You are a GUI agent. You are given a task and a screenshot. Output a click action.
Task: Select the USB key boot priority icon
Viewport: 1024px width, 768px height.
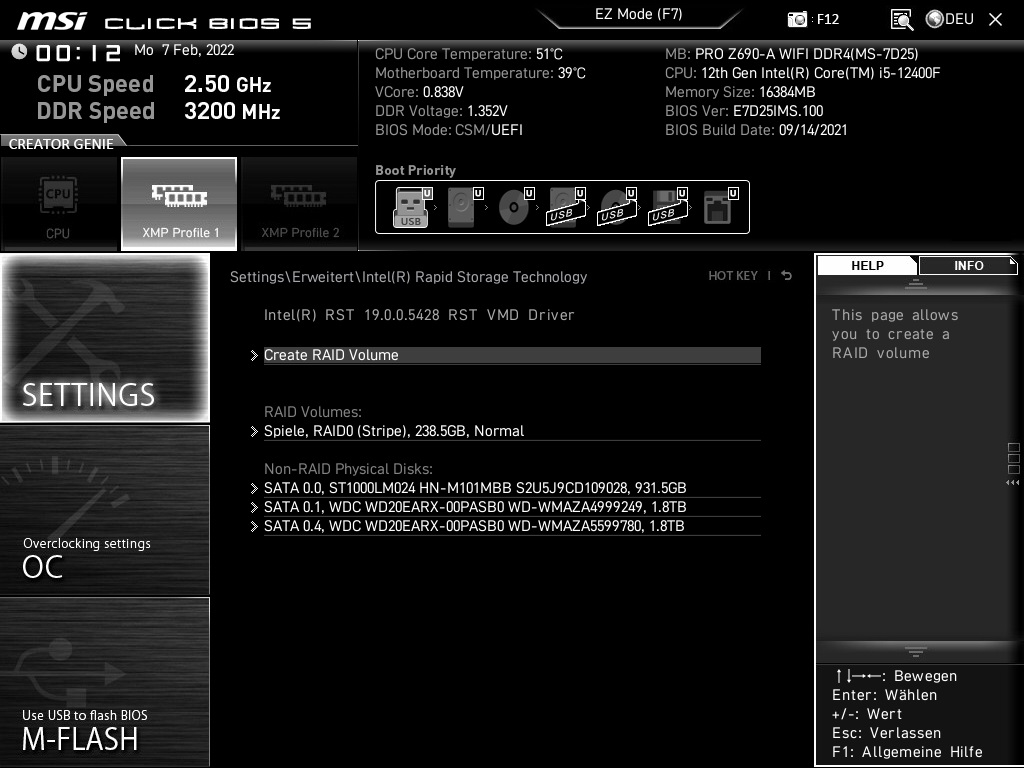(411, 207)
